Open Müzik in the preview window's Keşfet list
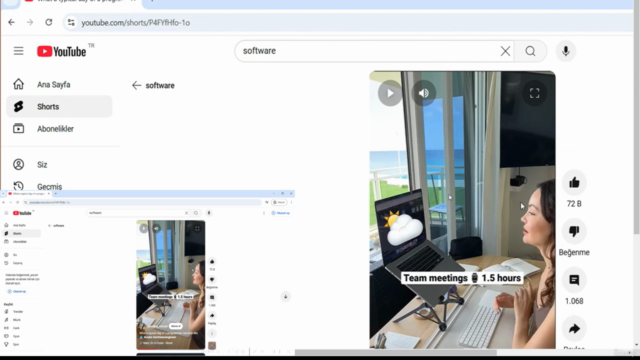Image resolution: width=640 pixels, height=360 pixels. (21, 320)
